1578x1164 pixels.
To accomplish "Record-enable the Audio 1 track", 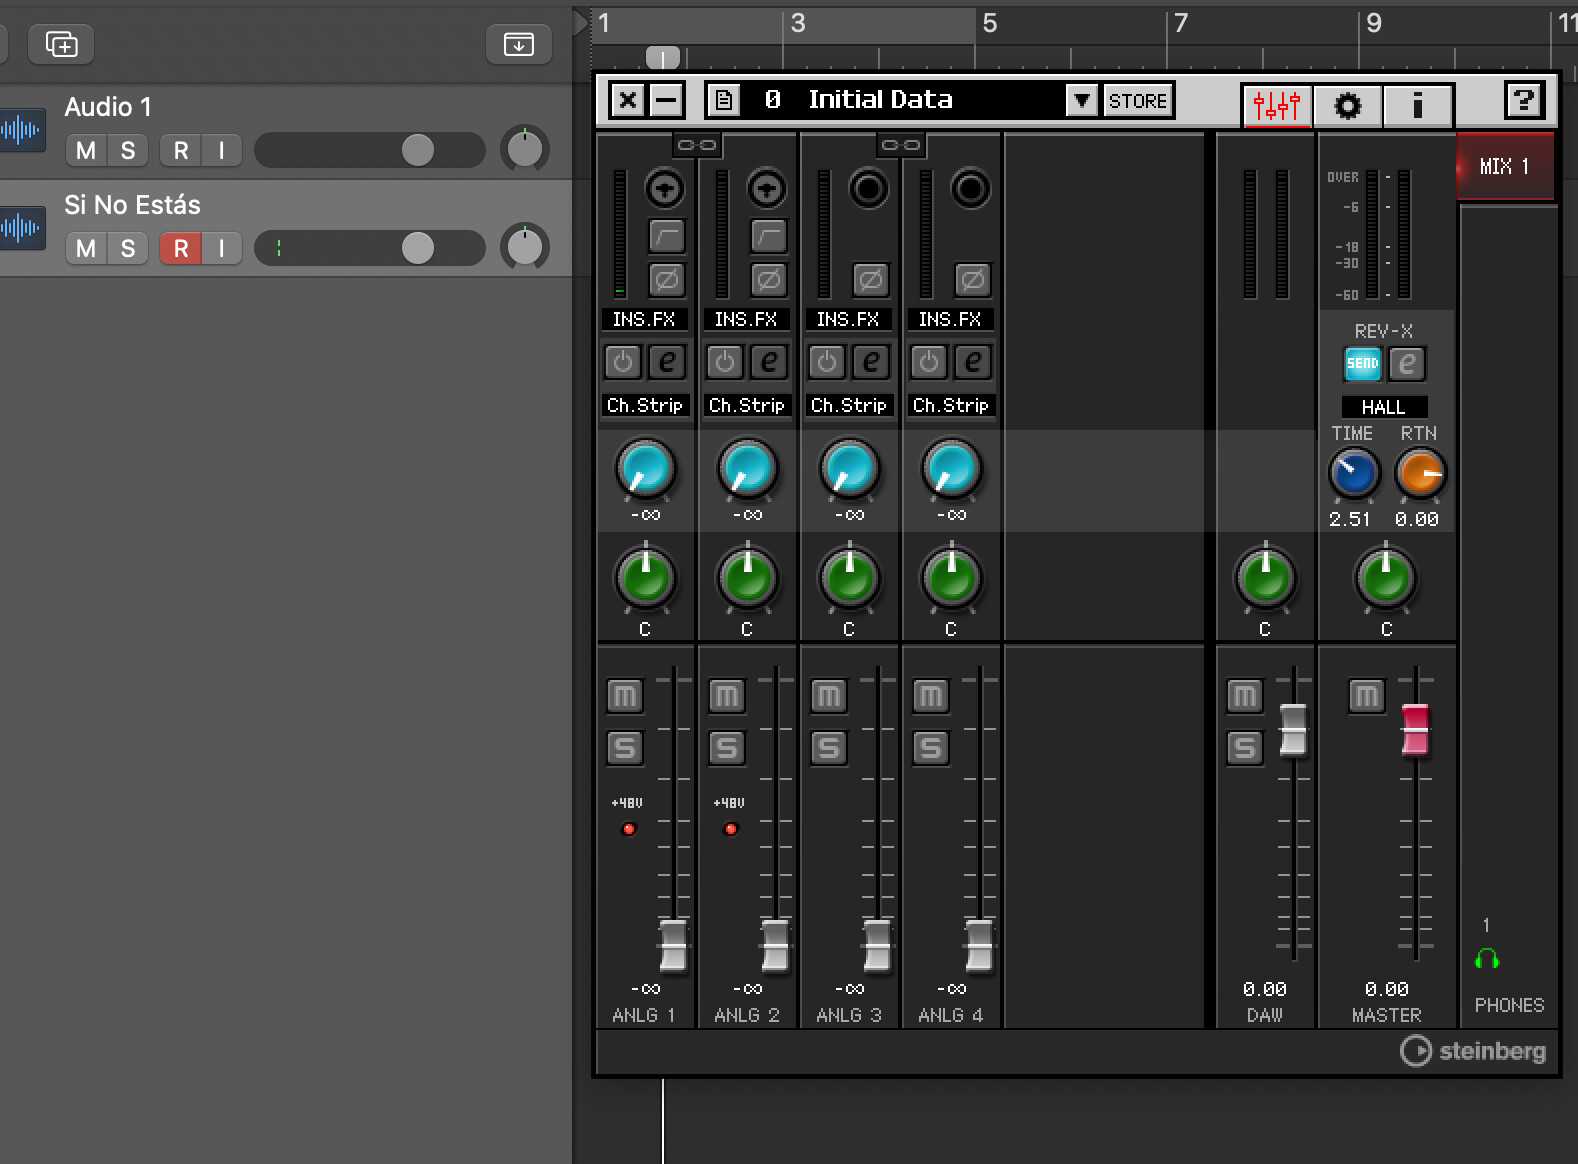I will tap(180, 150).
